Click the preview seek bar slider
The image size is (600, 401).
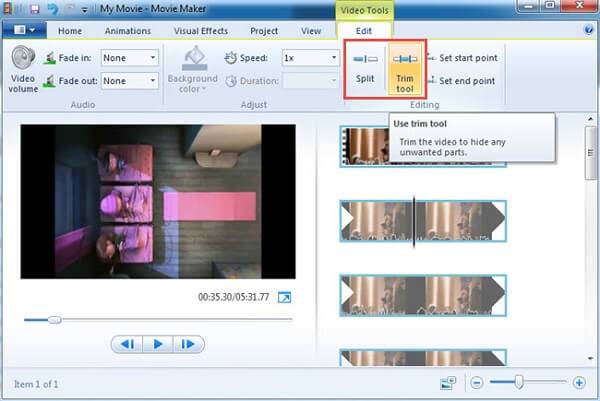(x=54, y=320)
